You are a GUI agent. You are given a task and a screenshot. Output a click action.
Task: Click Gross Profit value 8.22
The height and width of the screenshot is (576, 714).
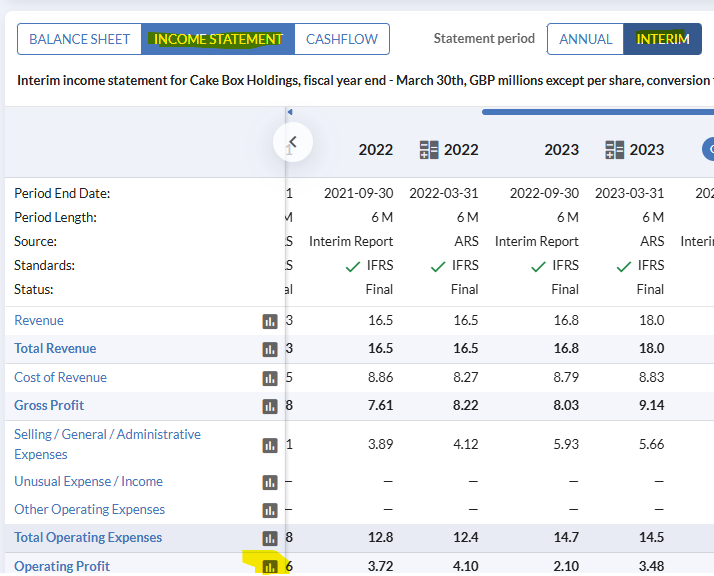(465, 405)
